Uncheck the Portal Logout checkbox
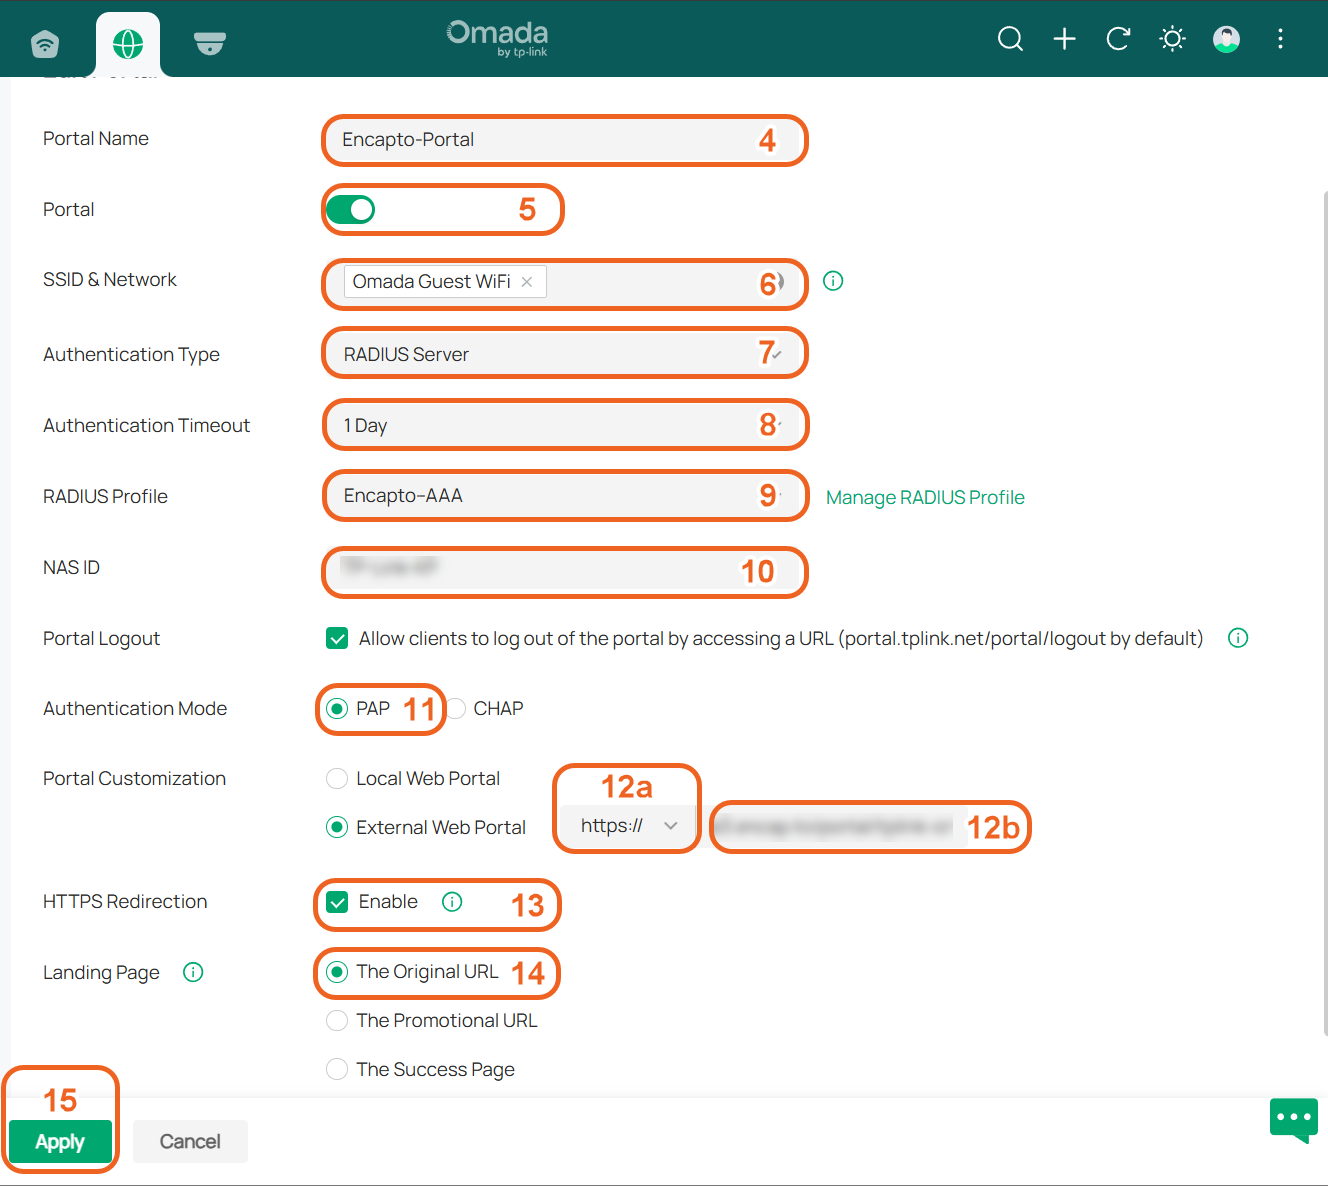The height and width of the screenshot is (1186, 1328). coord(337,638)
